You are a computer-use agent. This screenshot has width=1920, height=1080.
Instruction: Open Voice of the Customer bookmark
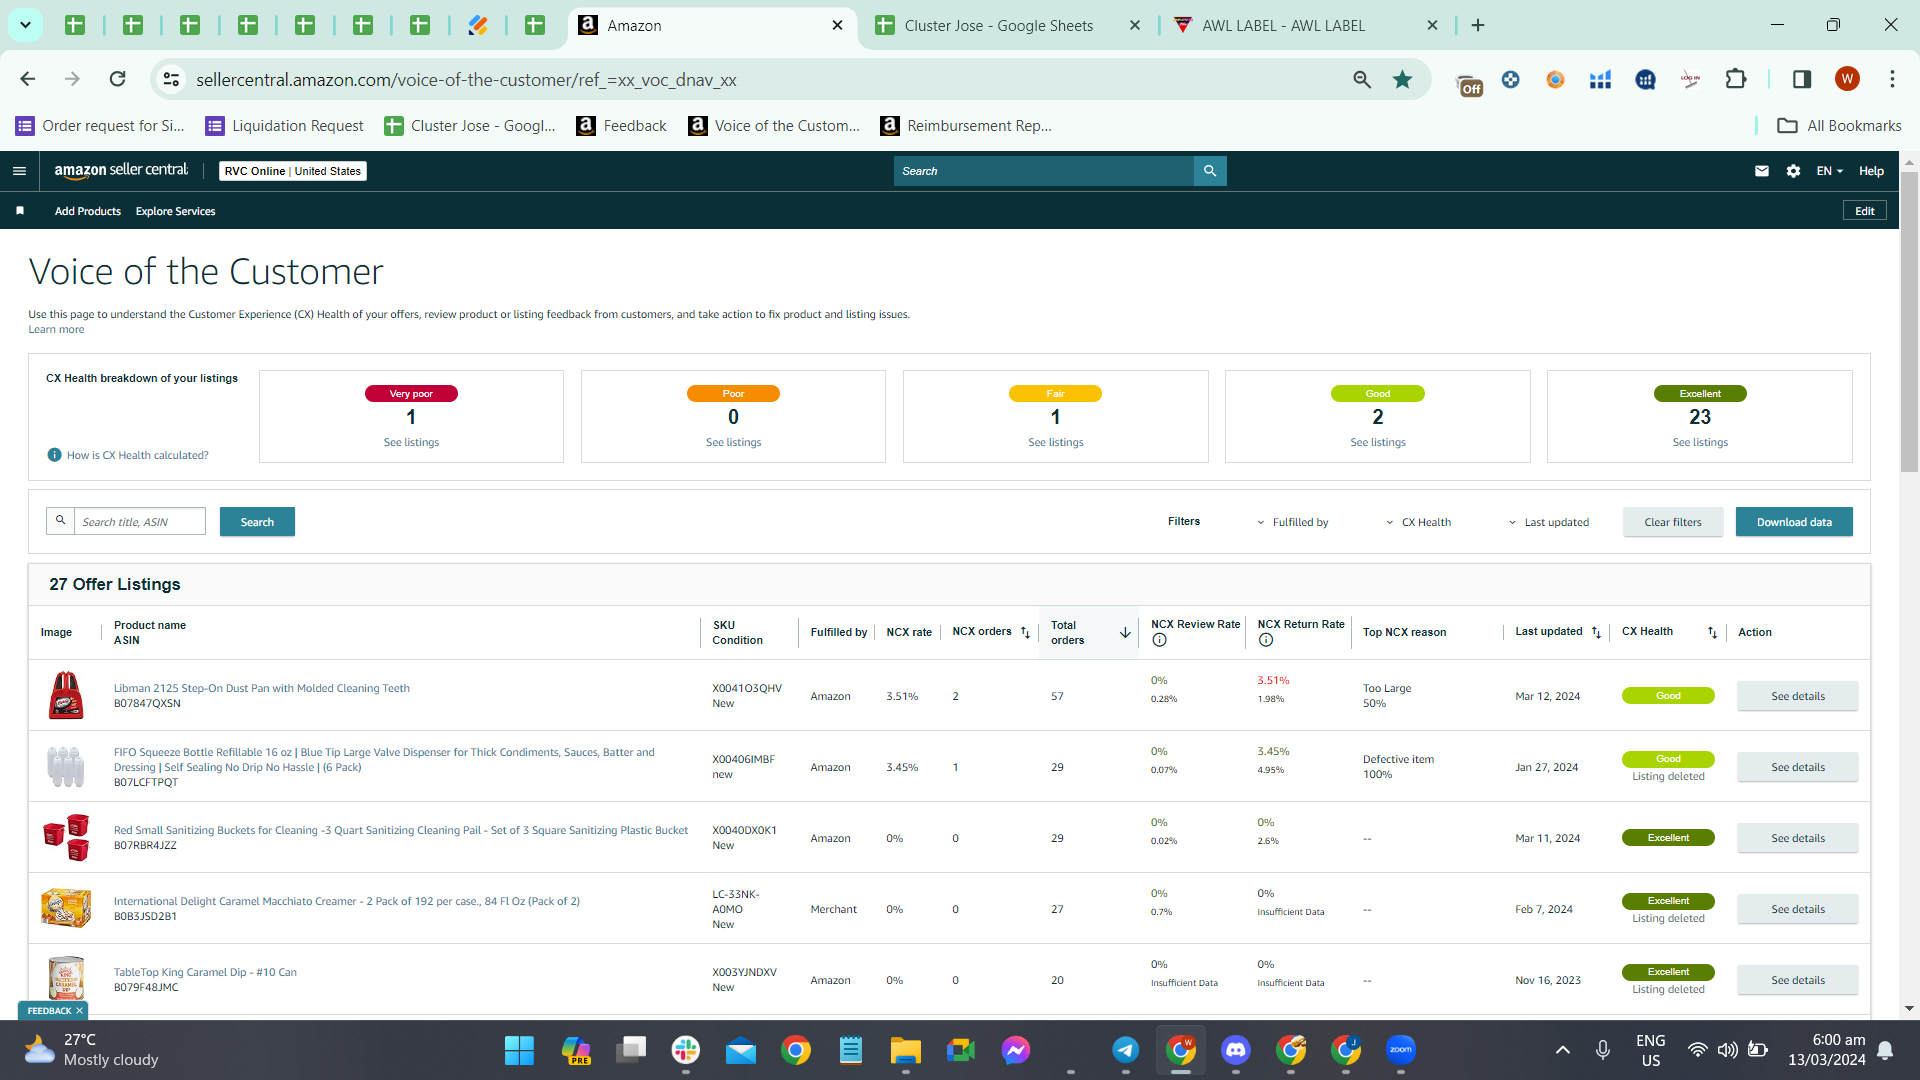click(774, 125)
